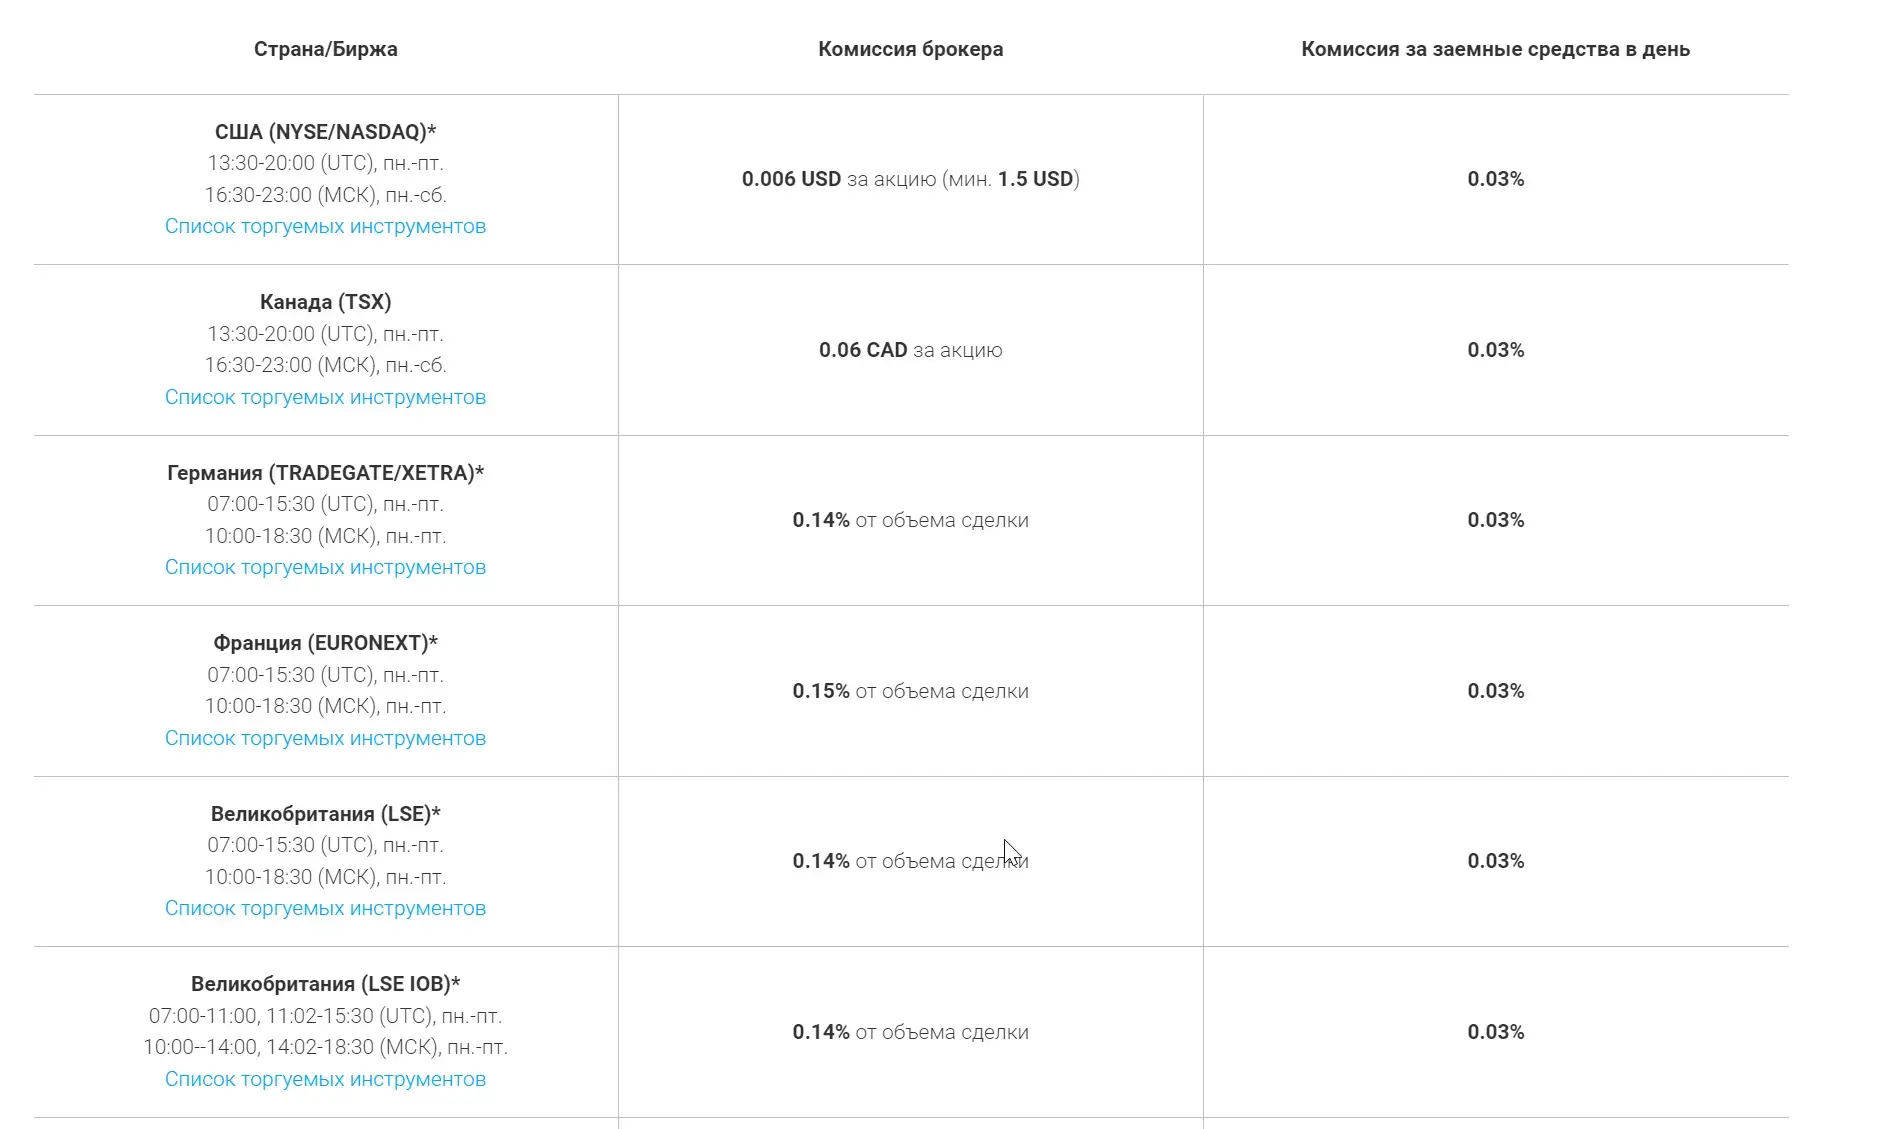1898x1129 pixels.
Task: Select the Германия (TRADEGATE/XETRA) title
Action: coord(325,473)
